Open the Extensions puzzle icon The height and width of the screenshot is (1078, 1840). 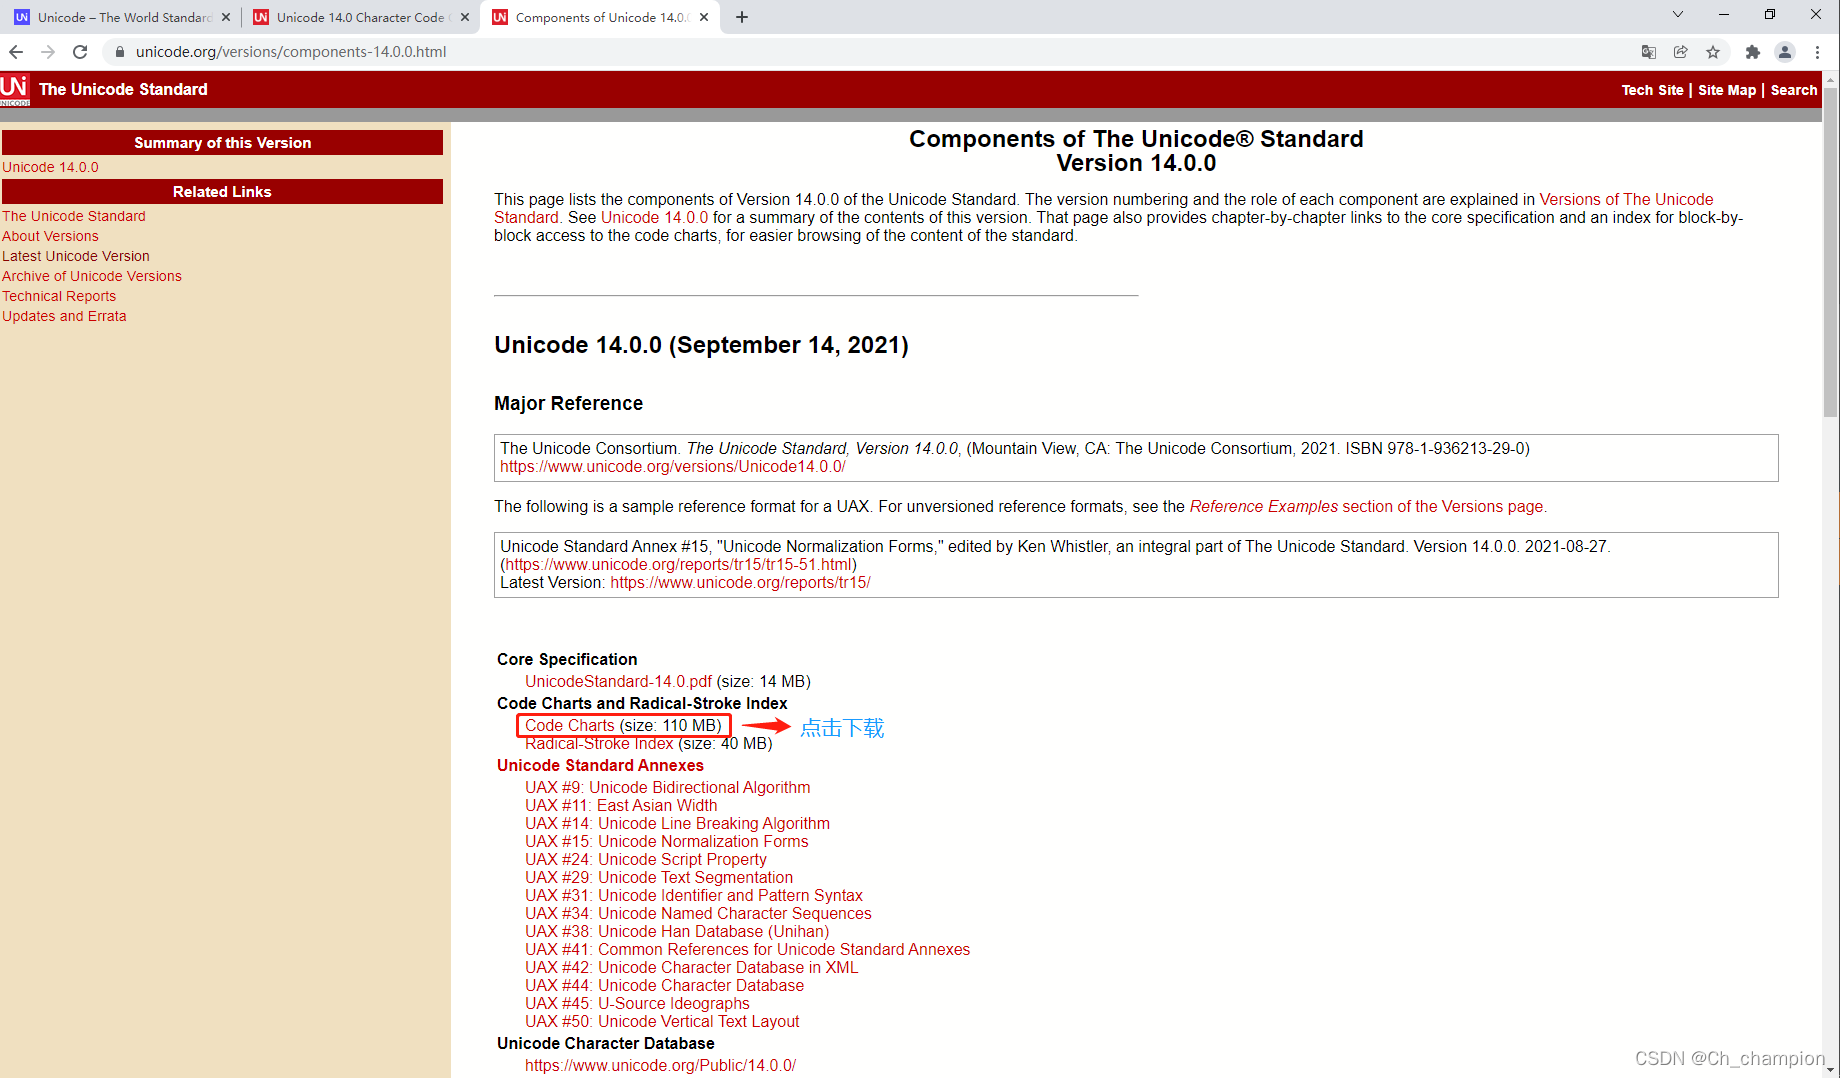click(x=1753, y=52)
